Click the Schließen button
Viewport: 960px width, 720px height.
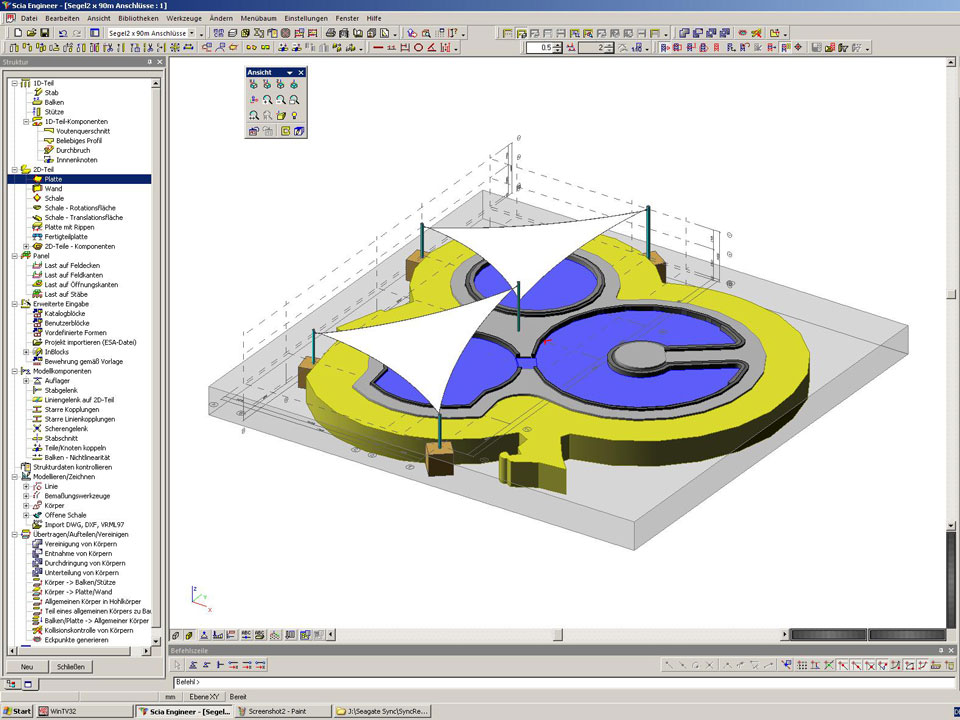coord(70,666)
